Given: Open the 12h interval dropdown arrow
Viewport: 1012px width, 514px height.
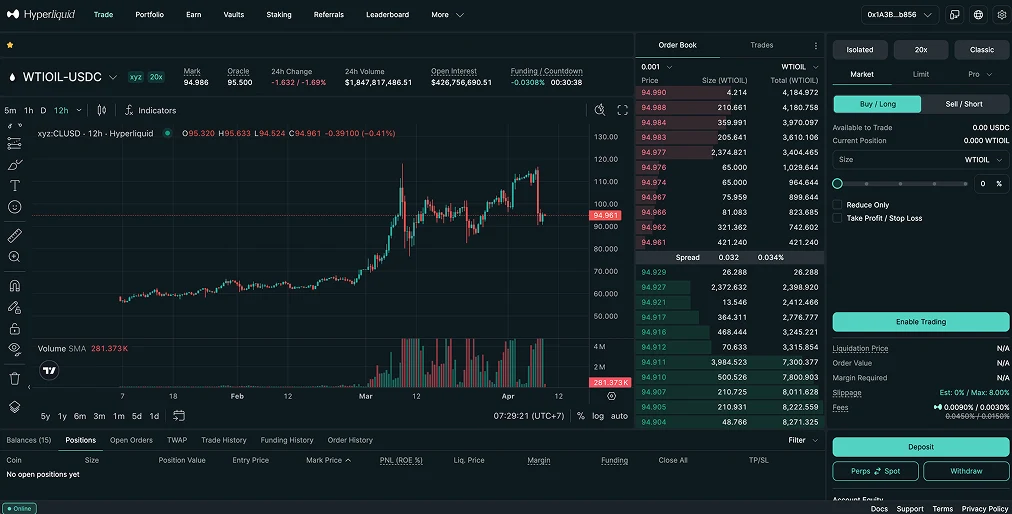Looking at the screenshot, I should (x=79, y=110).
